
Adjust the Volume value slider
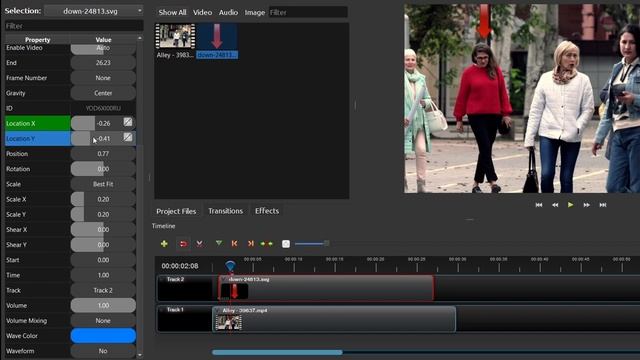click(x=103, y=305)
